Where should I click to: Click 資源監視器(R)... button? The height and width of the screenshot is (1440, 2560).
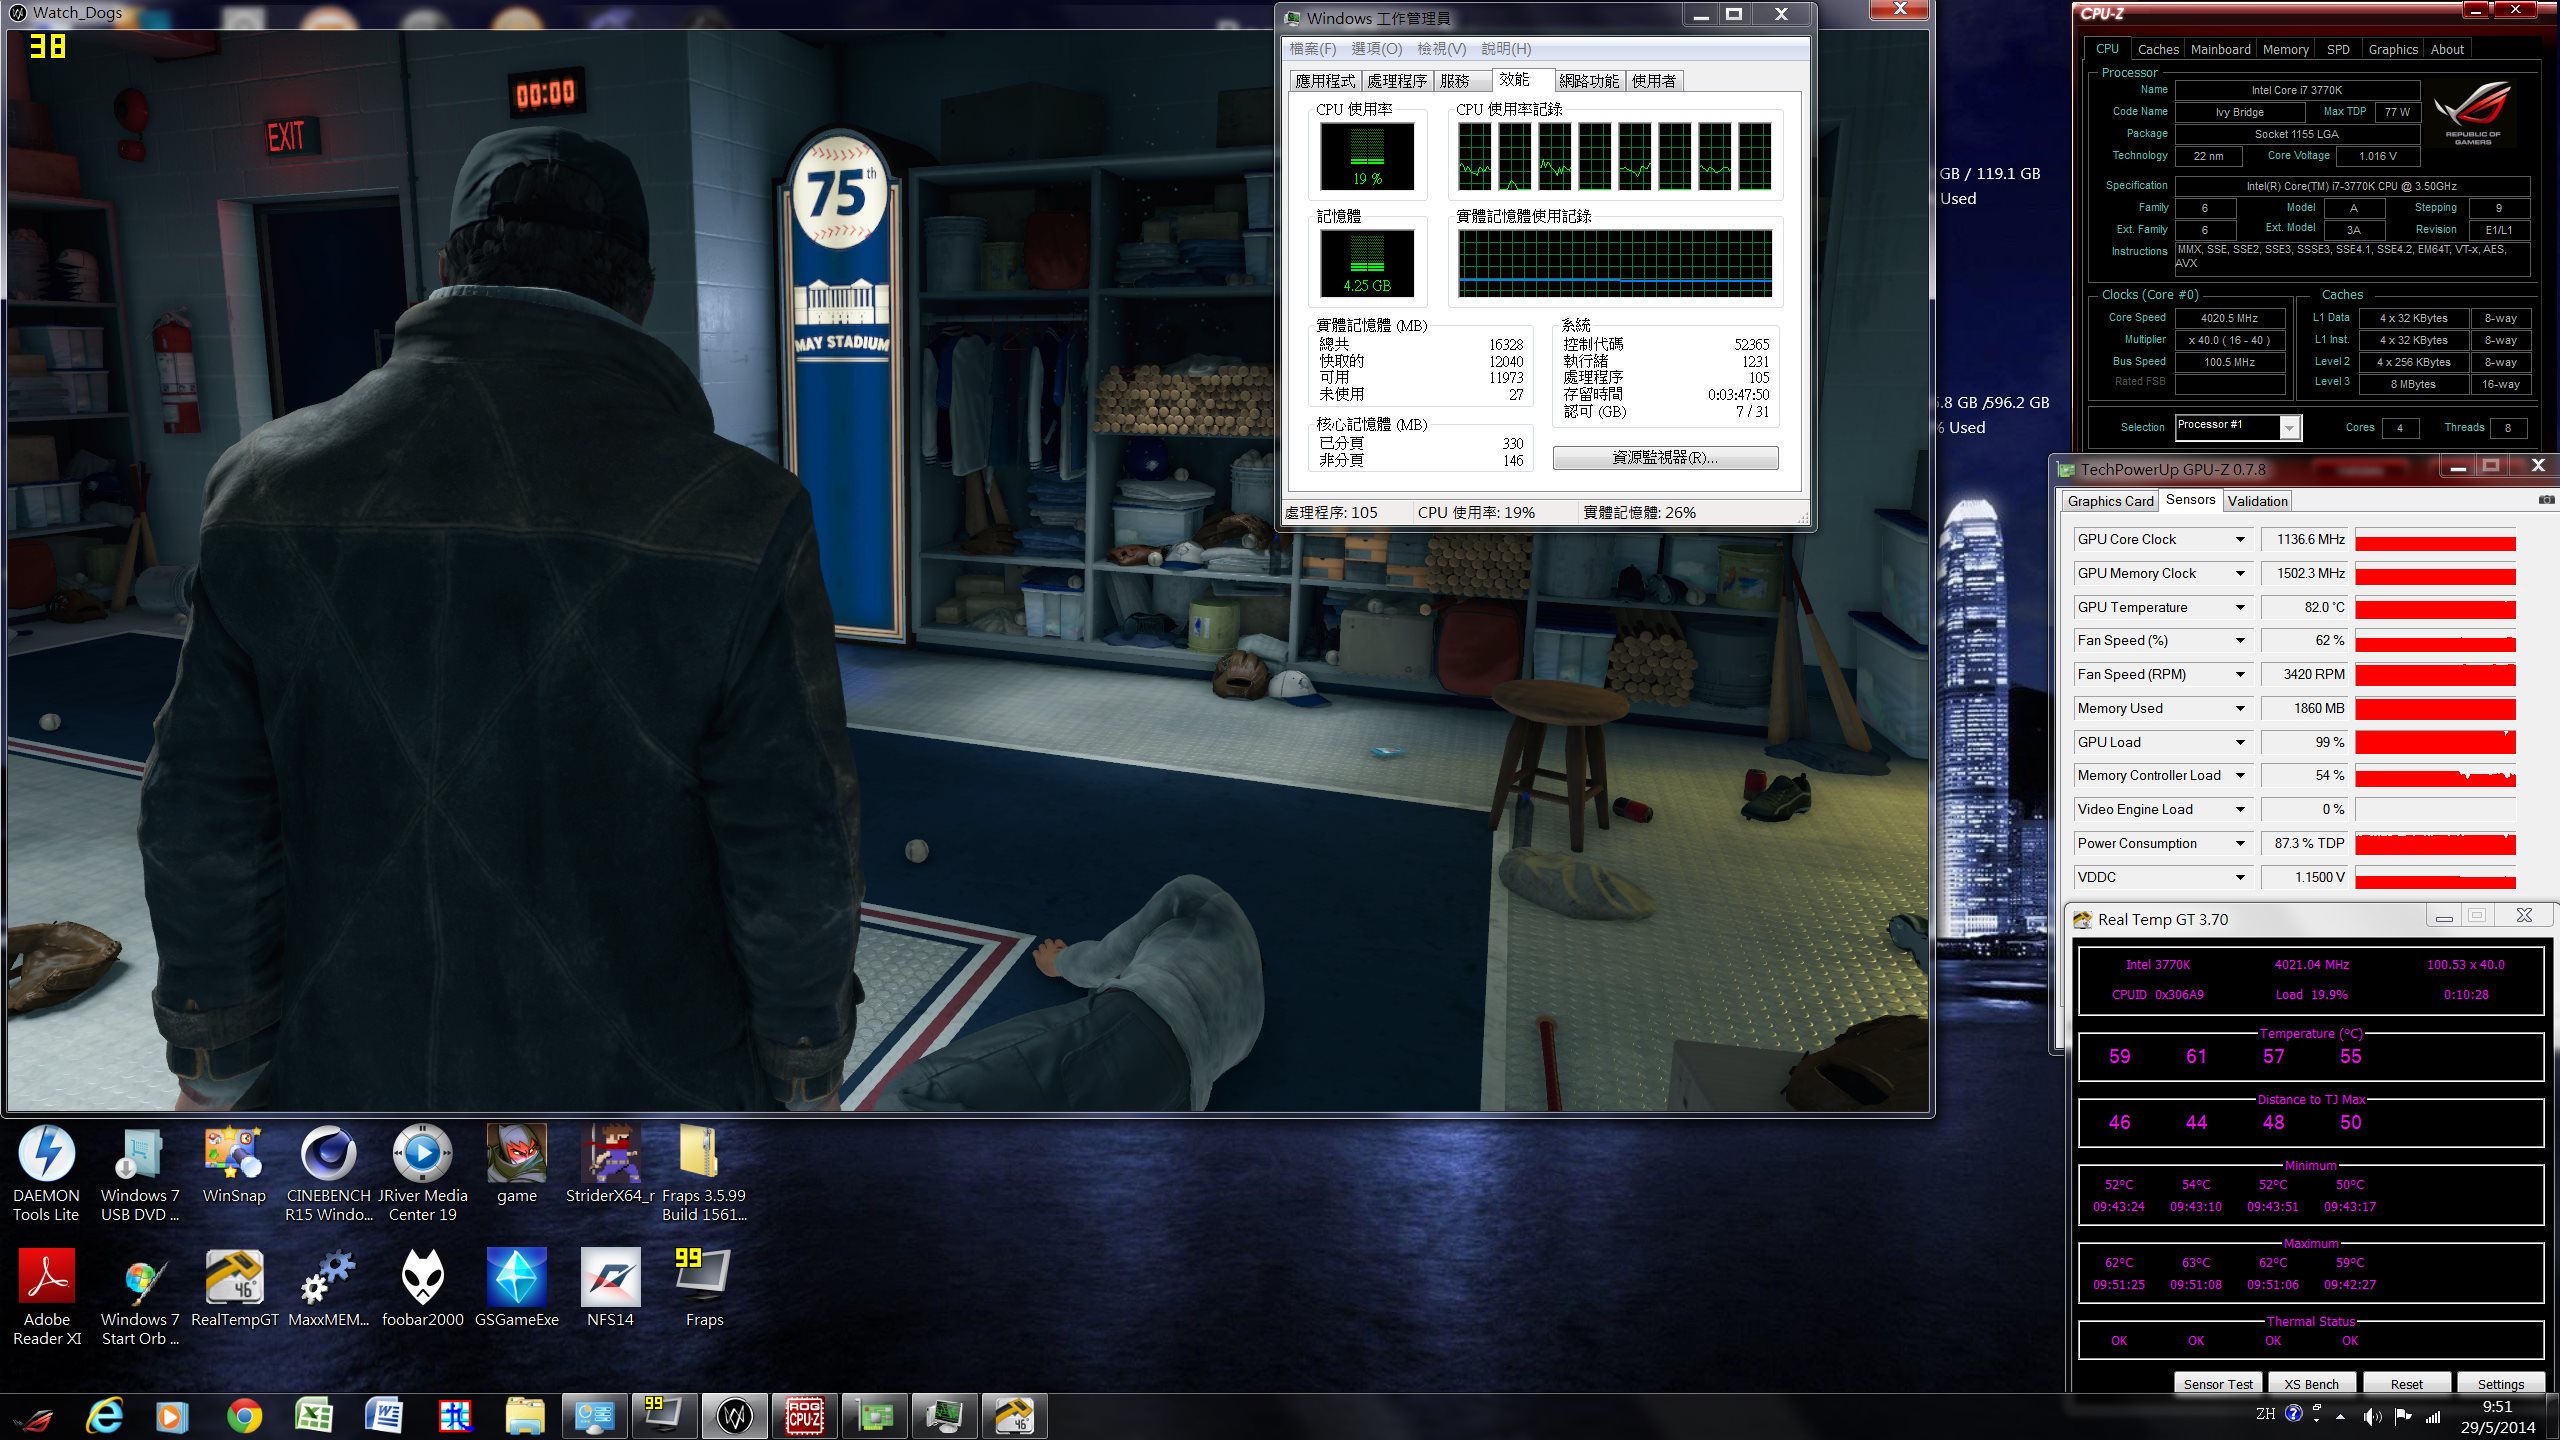(1665, 457)
